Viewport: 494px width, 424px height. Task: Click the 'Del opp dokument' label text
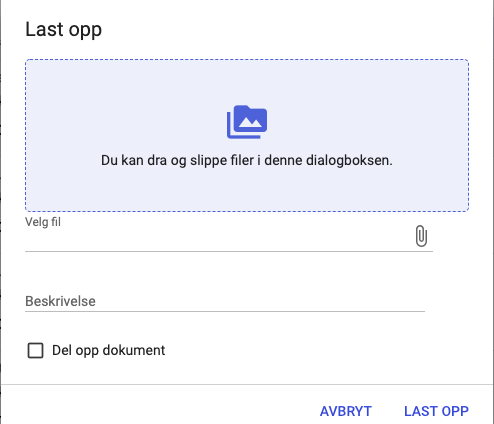click(108, 350)
